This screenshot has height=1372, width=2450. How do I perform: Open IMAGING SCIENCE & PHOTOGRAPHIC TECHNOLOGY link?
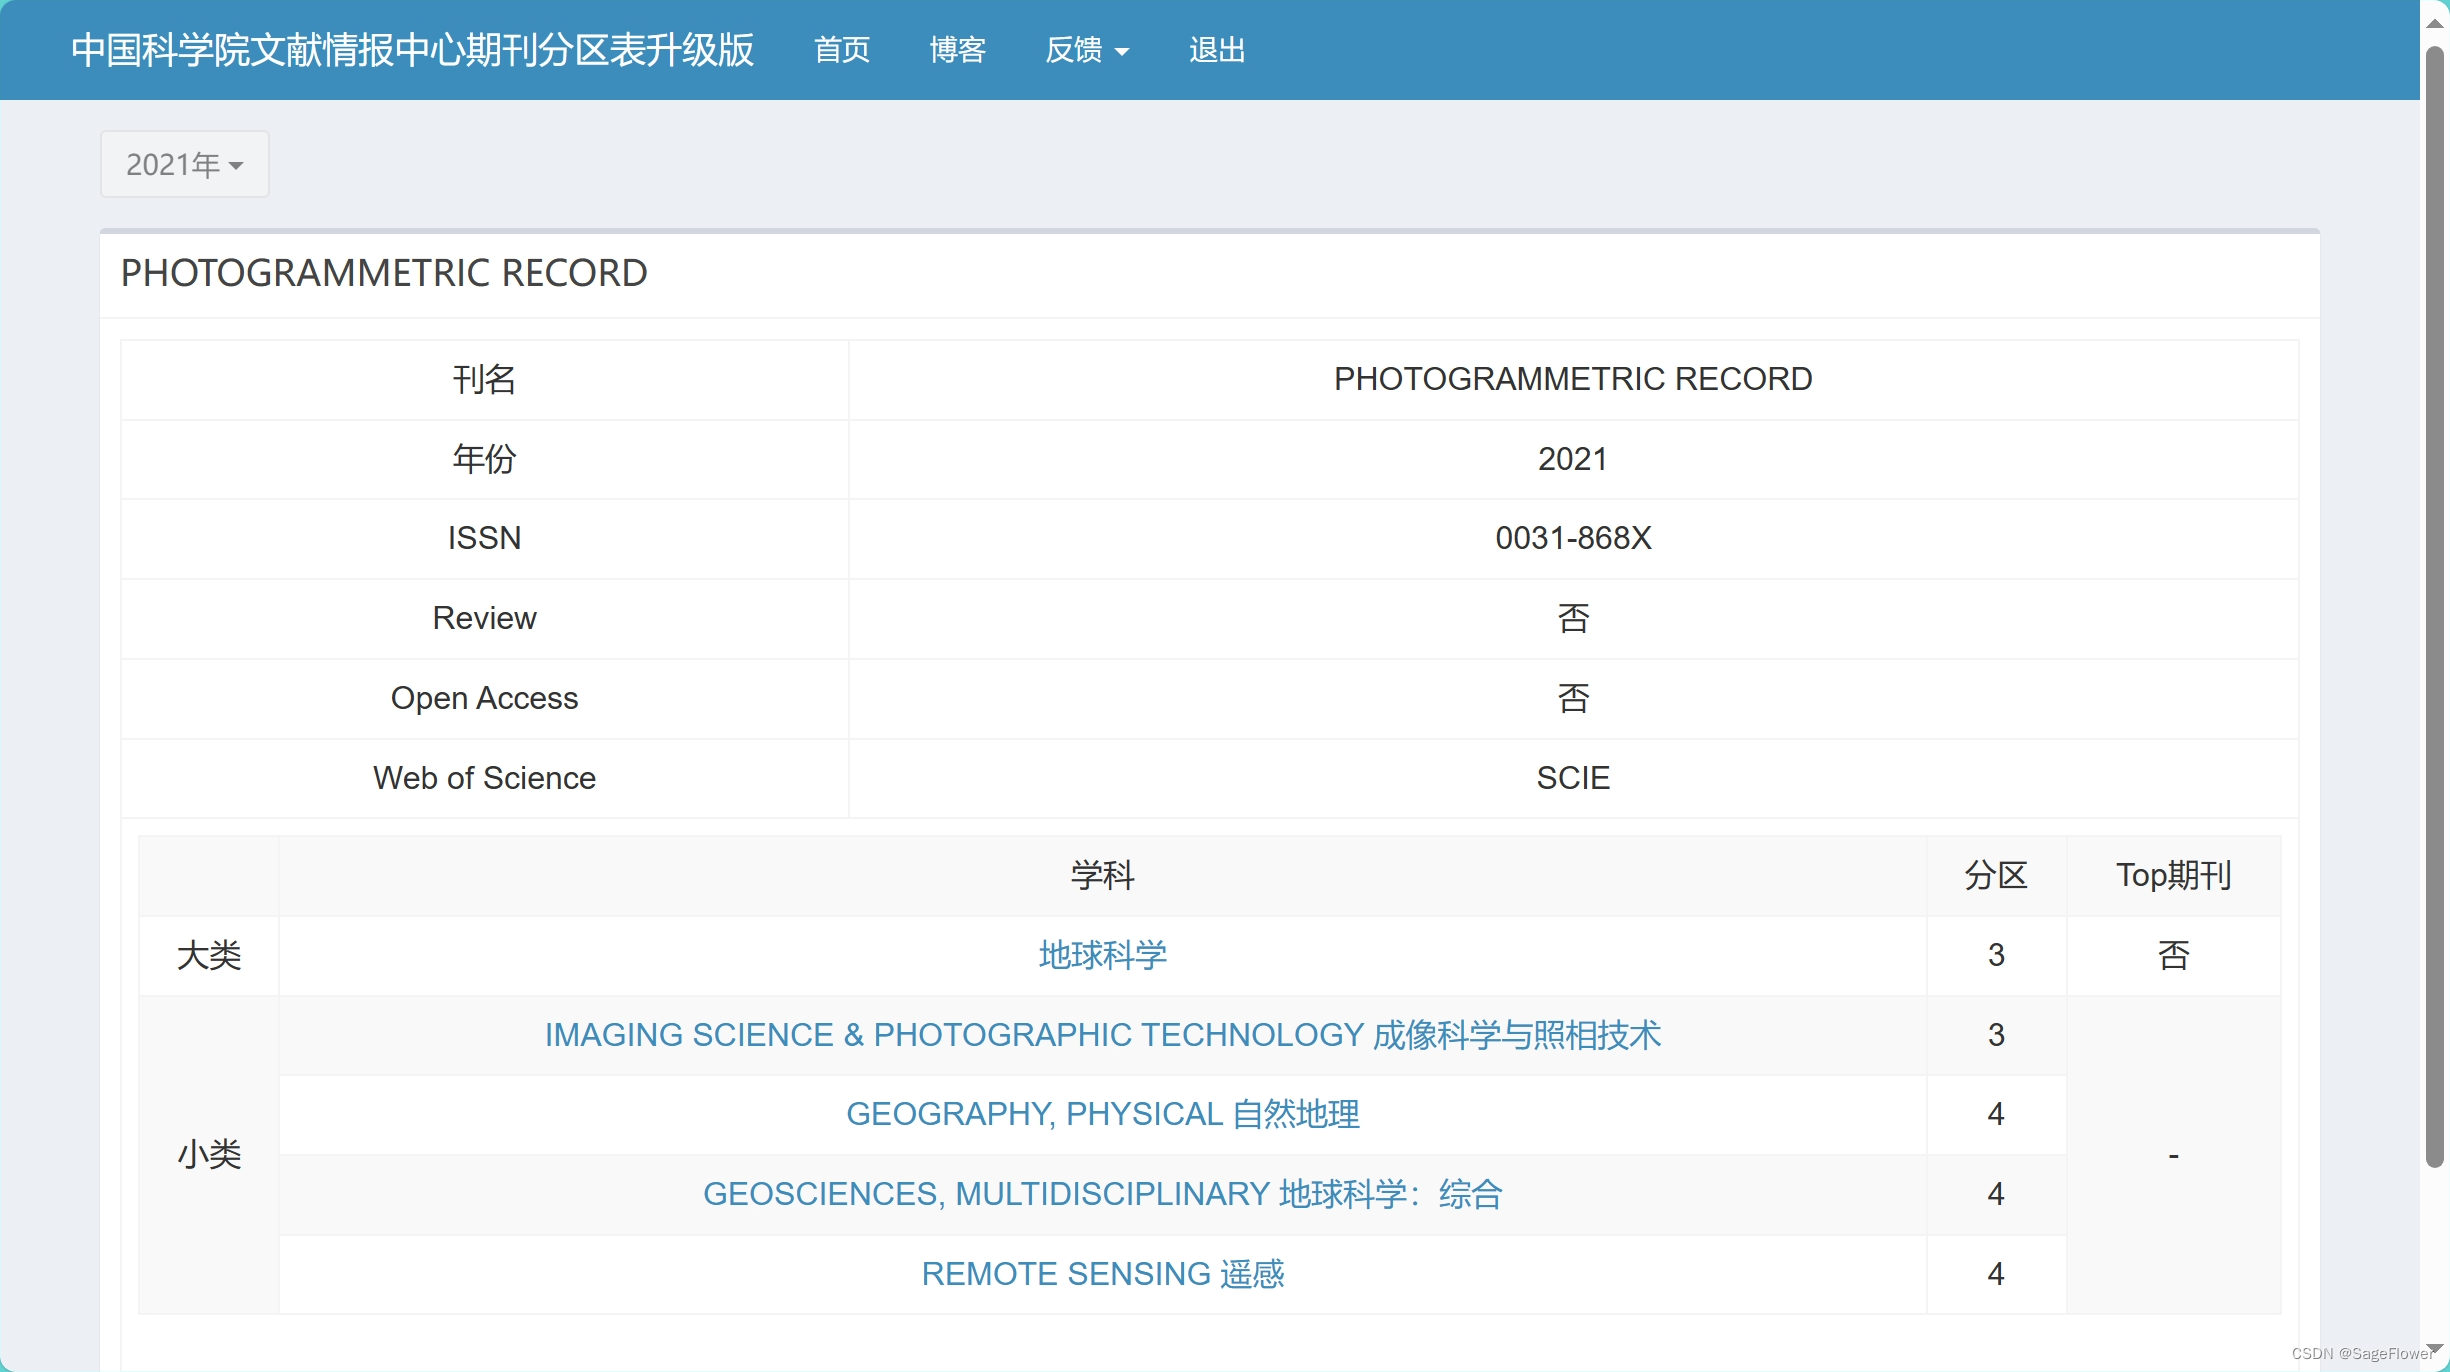coord(1103,1035)
